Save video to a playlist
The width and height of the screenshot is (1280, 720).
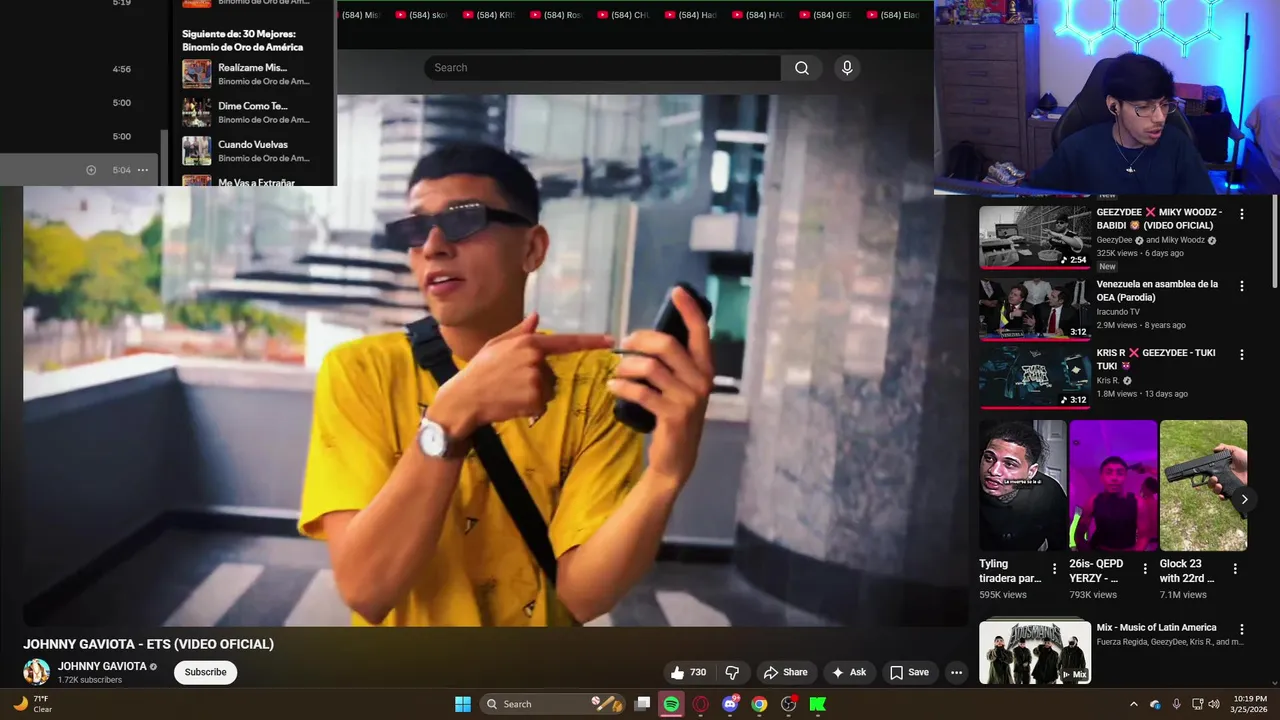coord(909,672)
